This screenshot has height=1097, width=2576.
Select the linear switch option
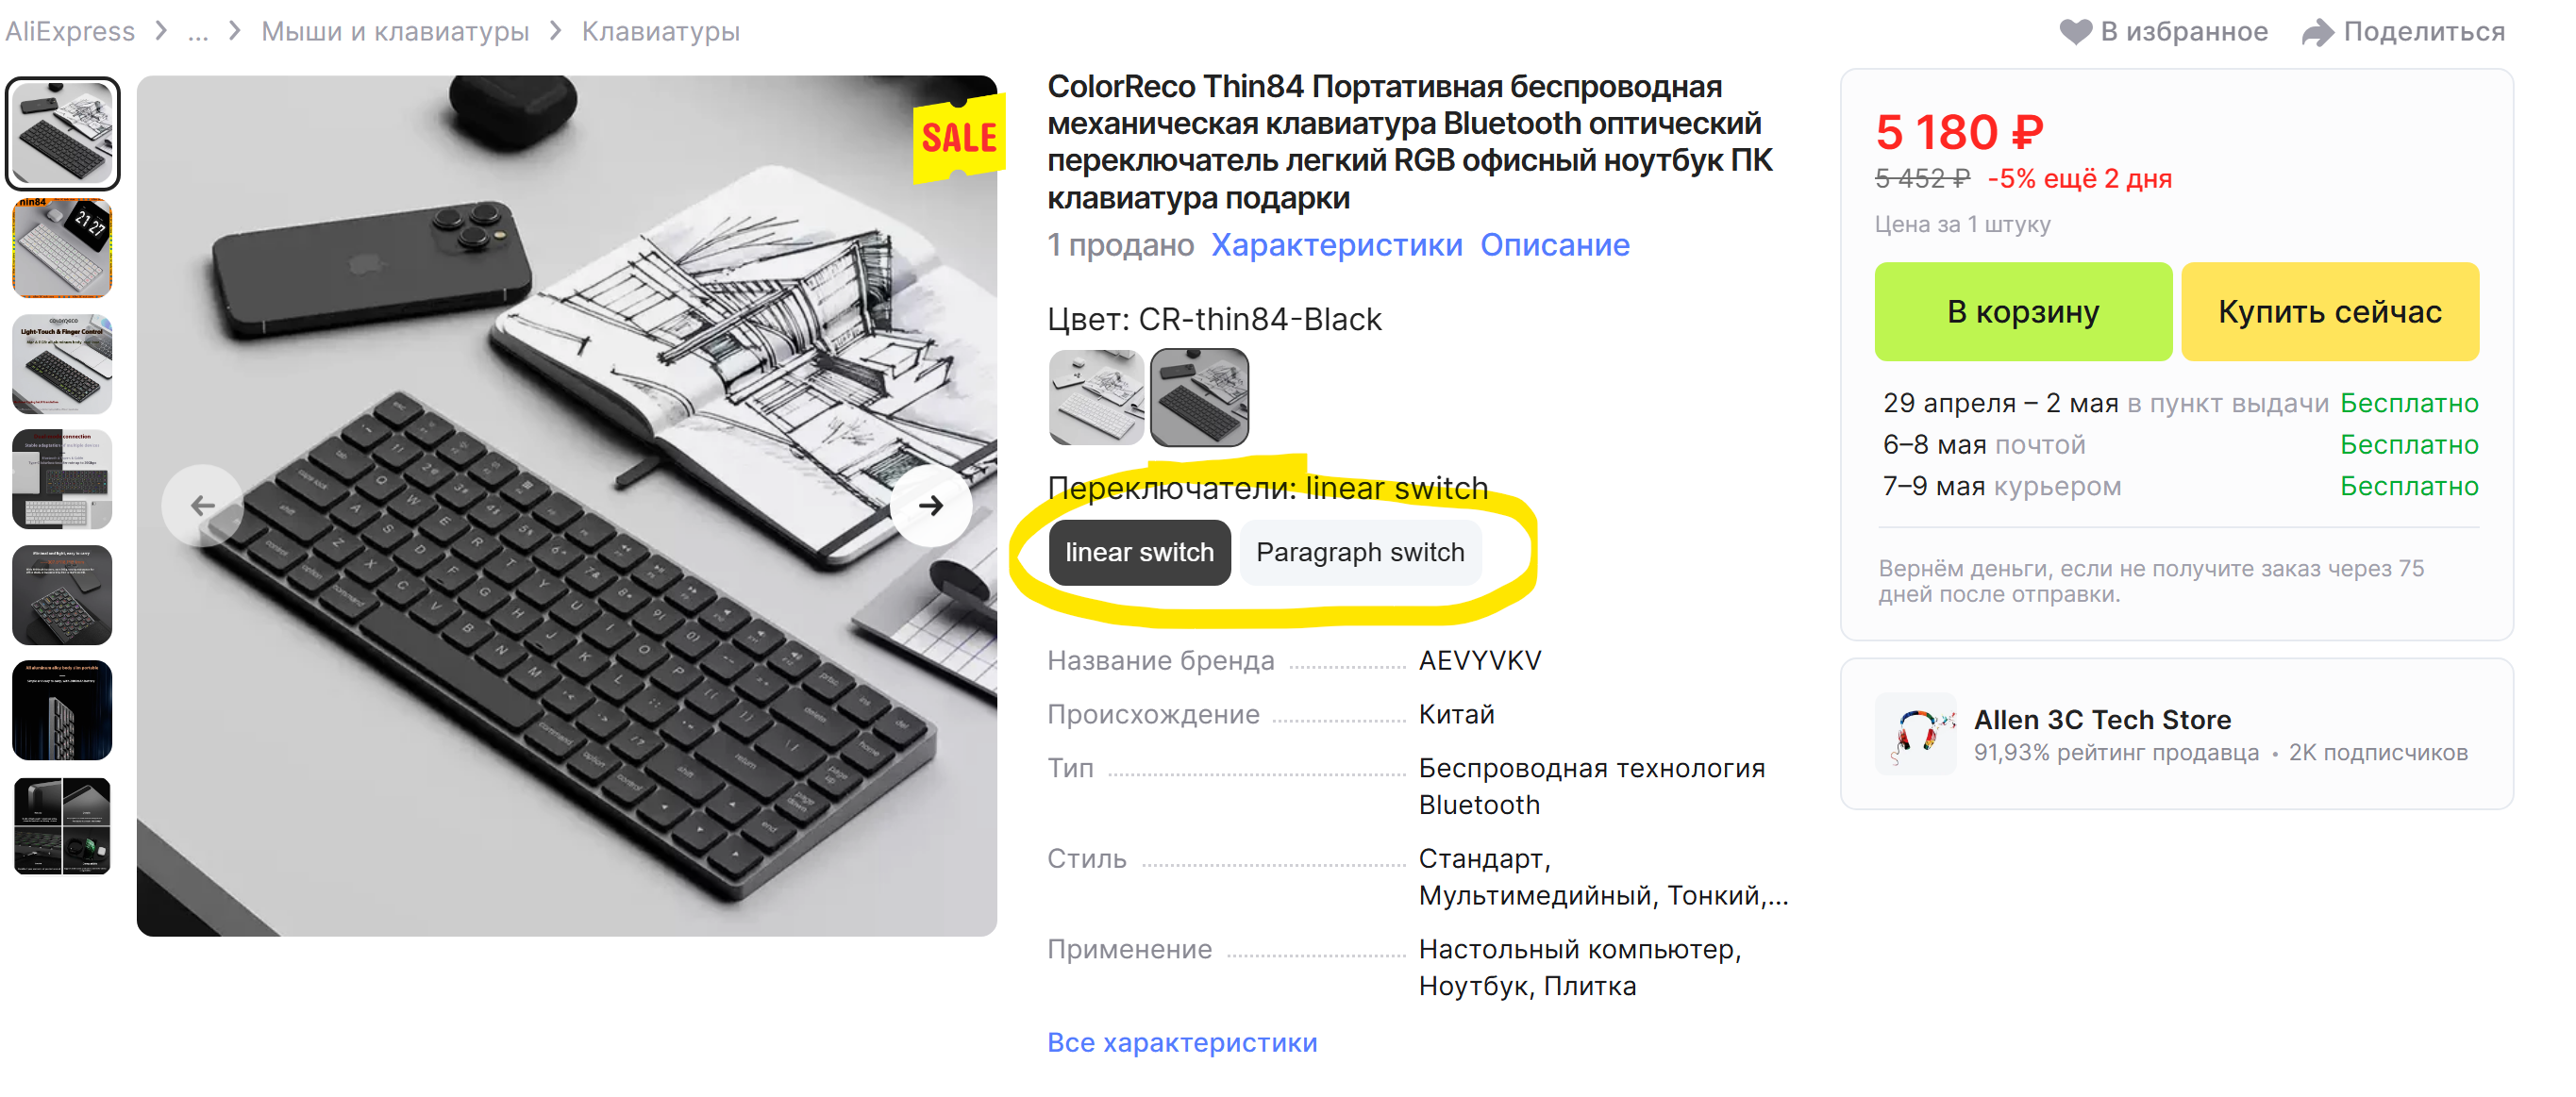coord(1139,552)
